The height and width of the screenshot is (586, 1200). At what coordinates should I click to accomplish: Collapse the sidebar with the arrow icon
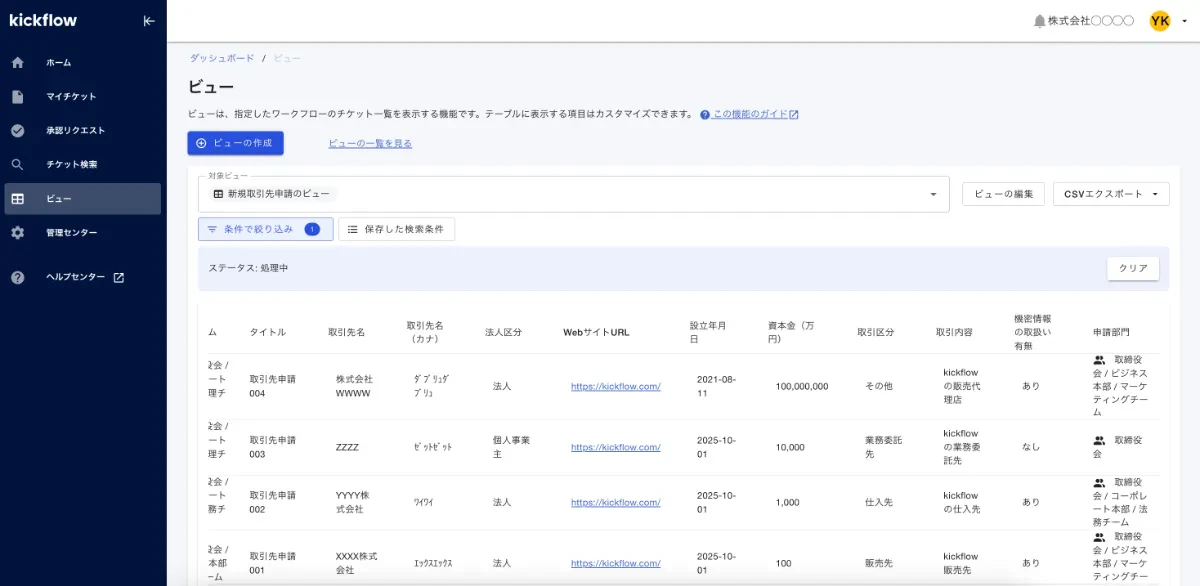(149, 21)
